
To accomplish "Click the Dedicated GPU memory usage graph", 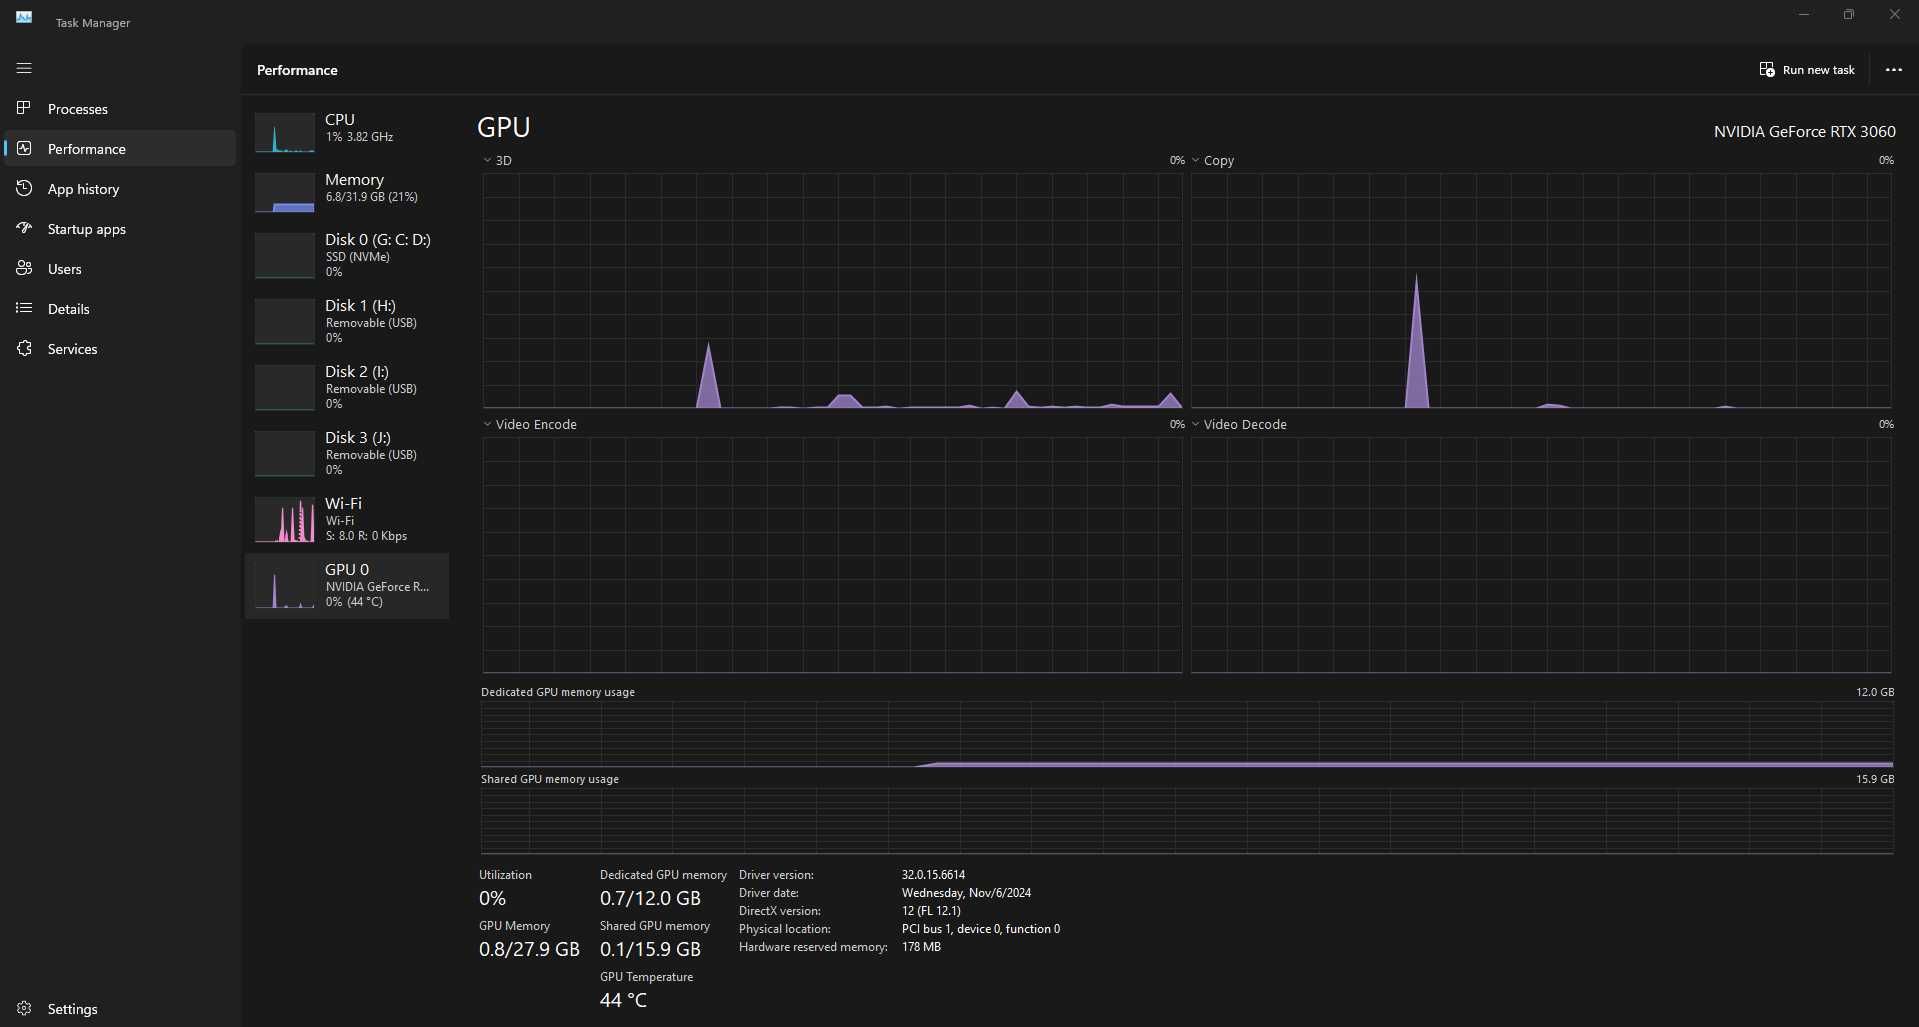I will coord(1187,734).
